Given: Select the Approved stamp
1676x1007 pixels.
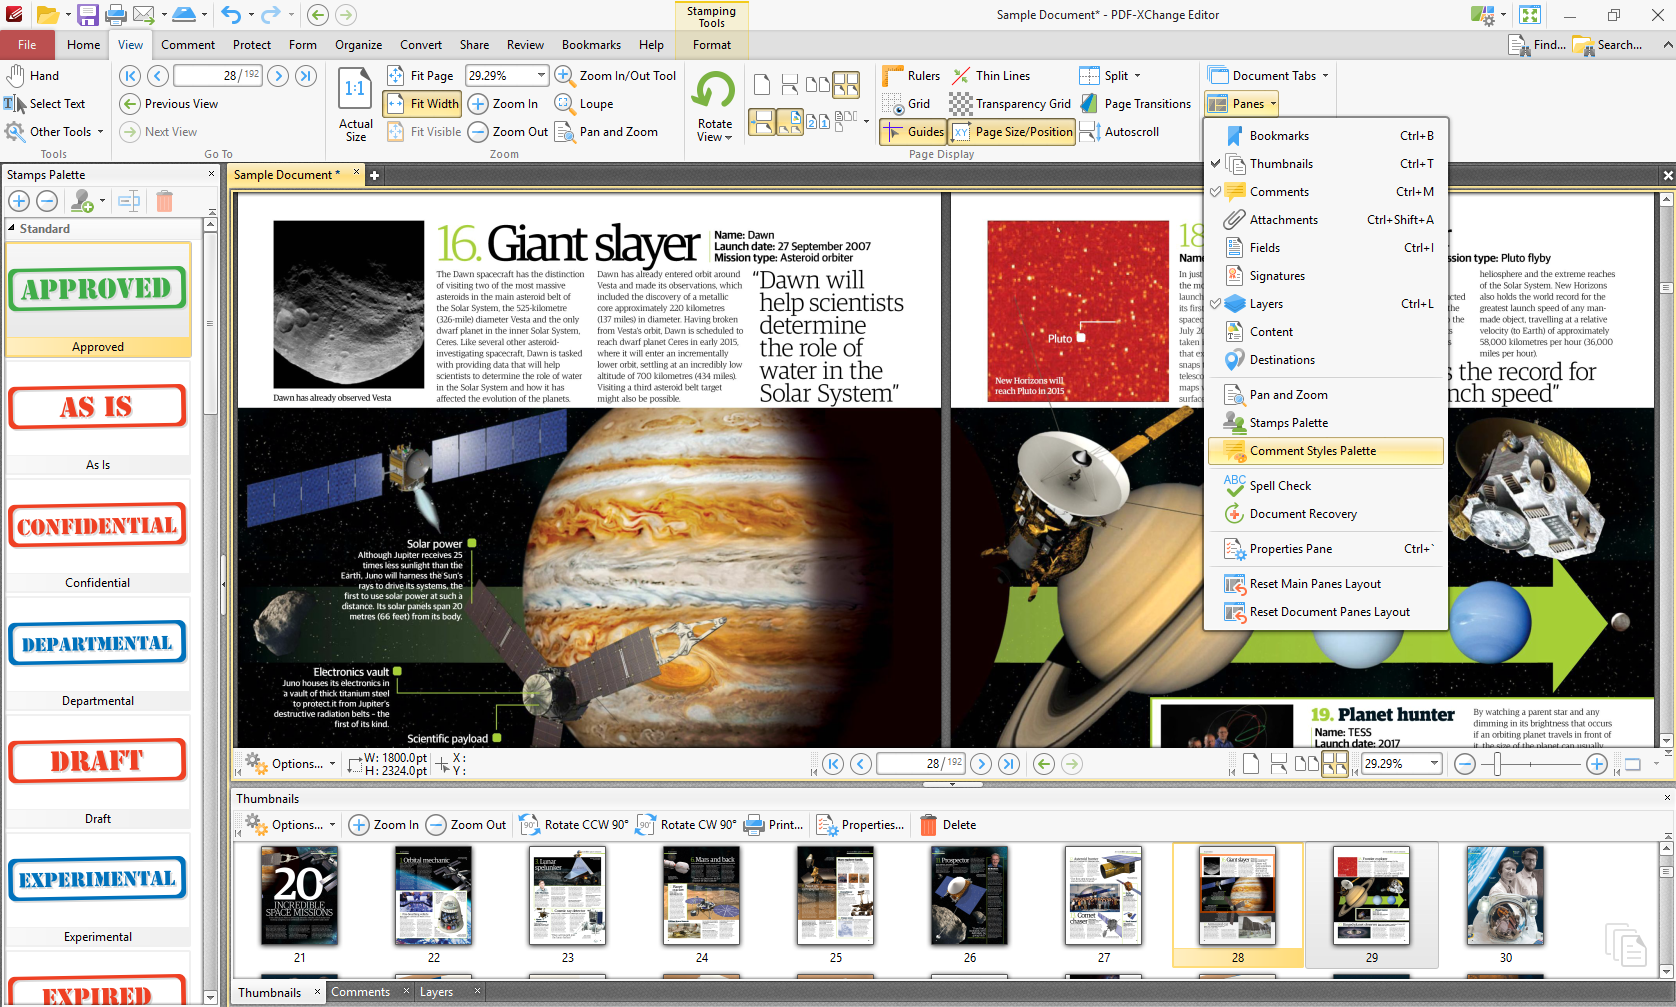Looking at the screenshot, I should 98,299.
